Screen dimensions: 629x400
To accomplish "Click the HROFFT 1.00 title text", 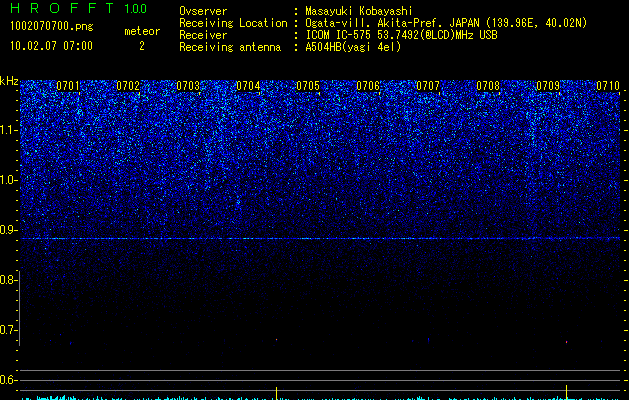I will [x=78, y=8].
